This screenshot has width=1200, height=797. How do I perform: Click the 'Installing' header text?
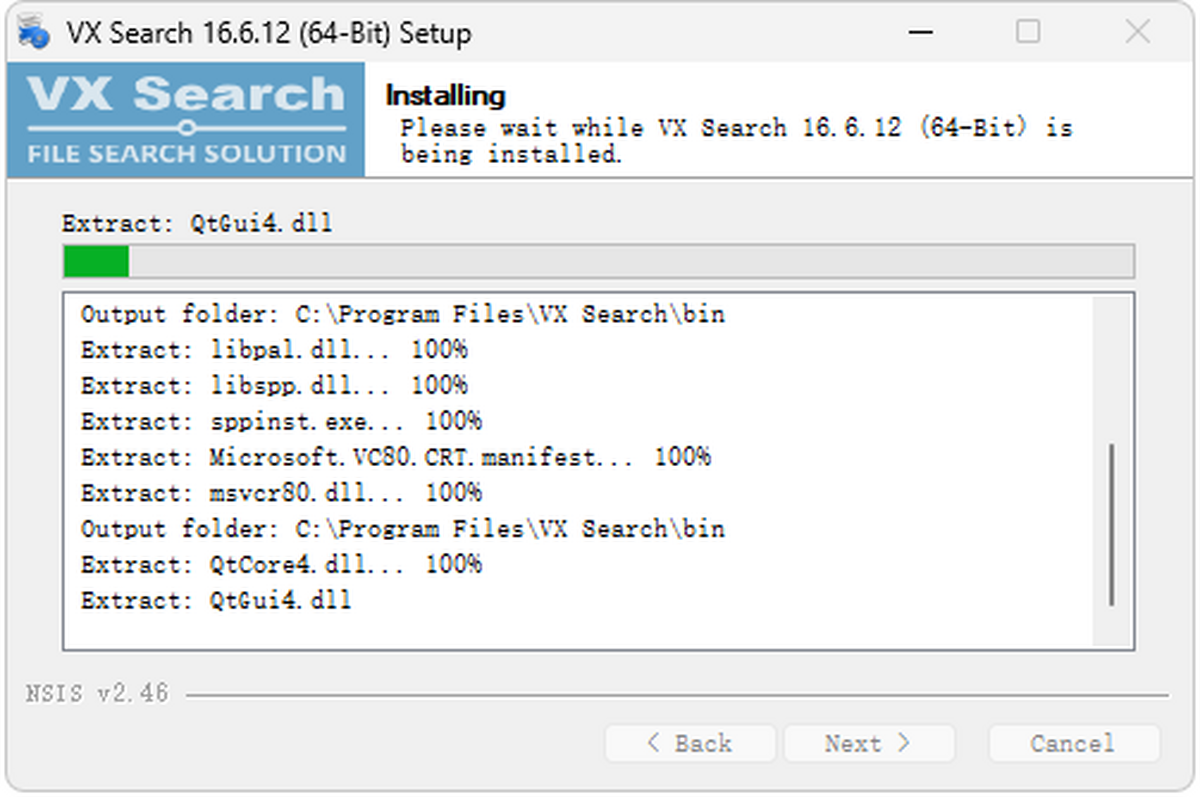(446, 95)
